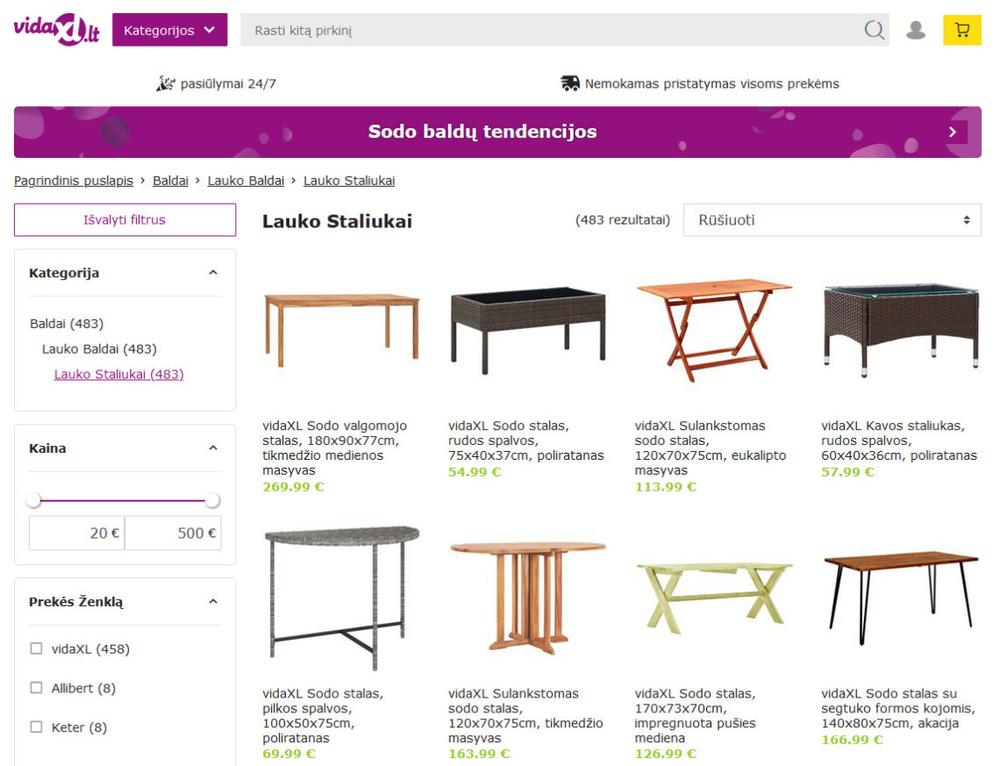Open the yellow shopping cart
This screenshot has width=1000, height=766.
click(x=962, y=30)
